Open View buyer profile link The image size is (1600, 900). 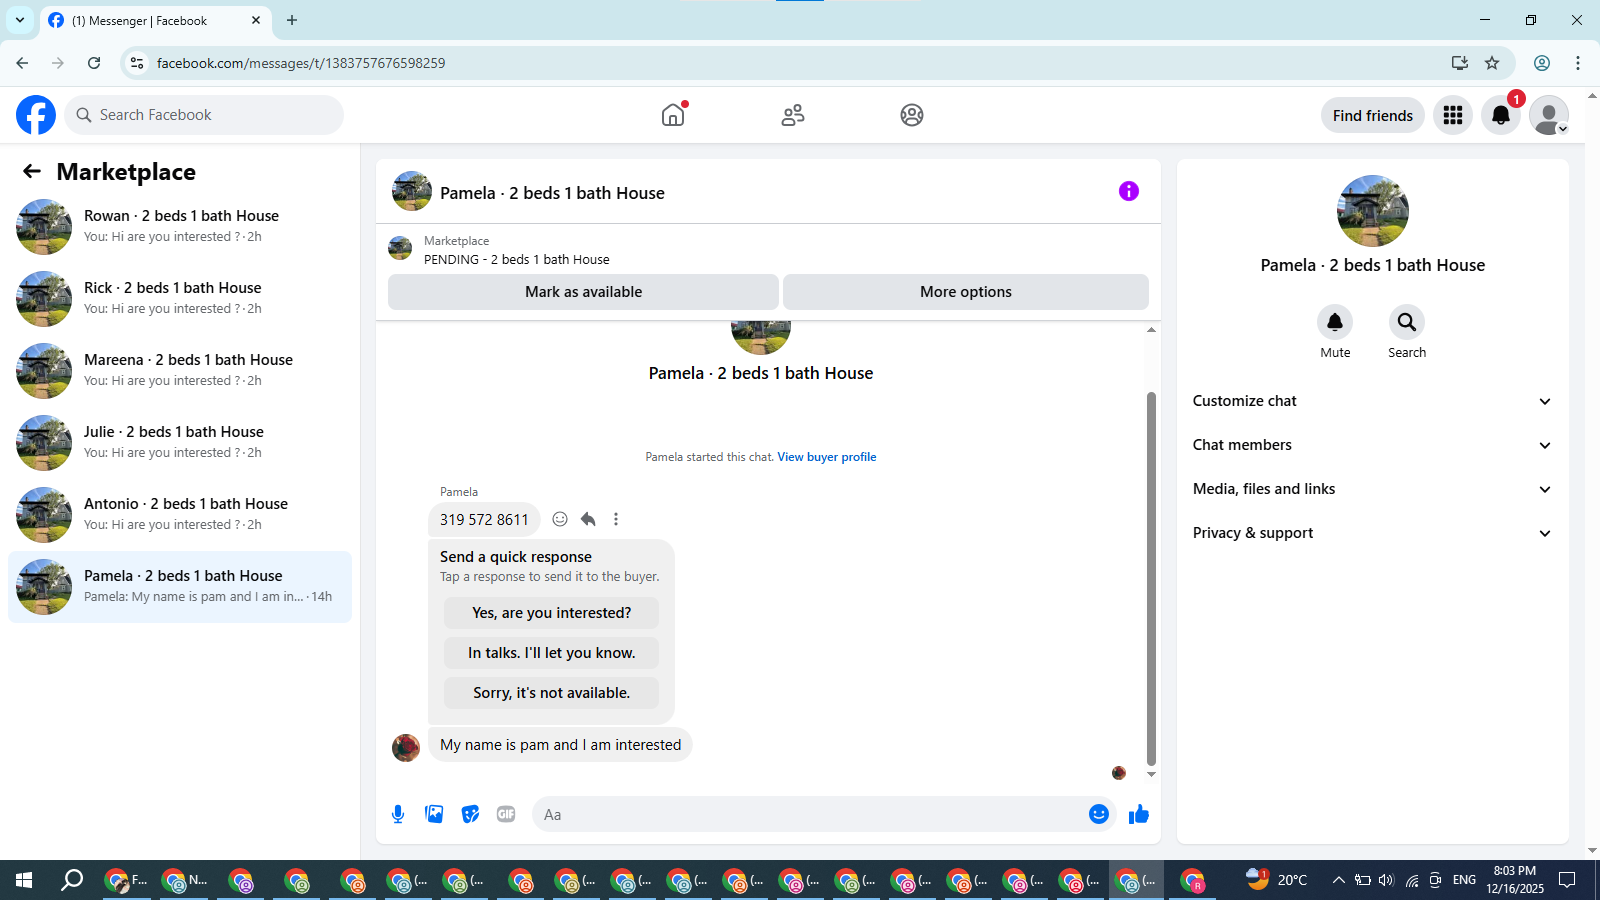pyautogui.click(x=827, y=457)
